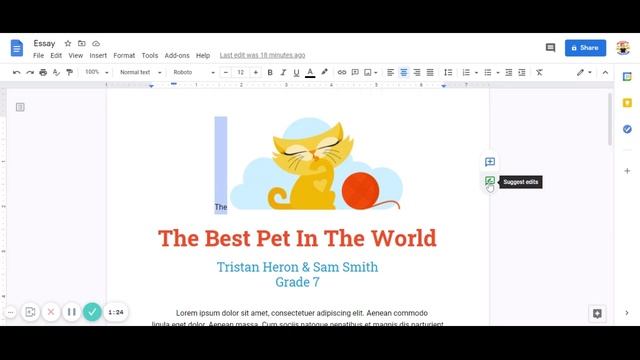The width and height of the screenshot is (640, 360).
Task: Open the highlight color picker
Action: pyautogui.click(x=324, y=72)
